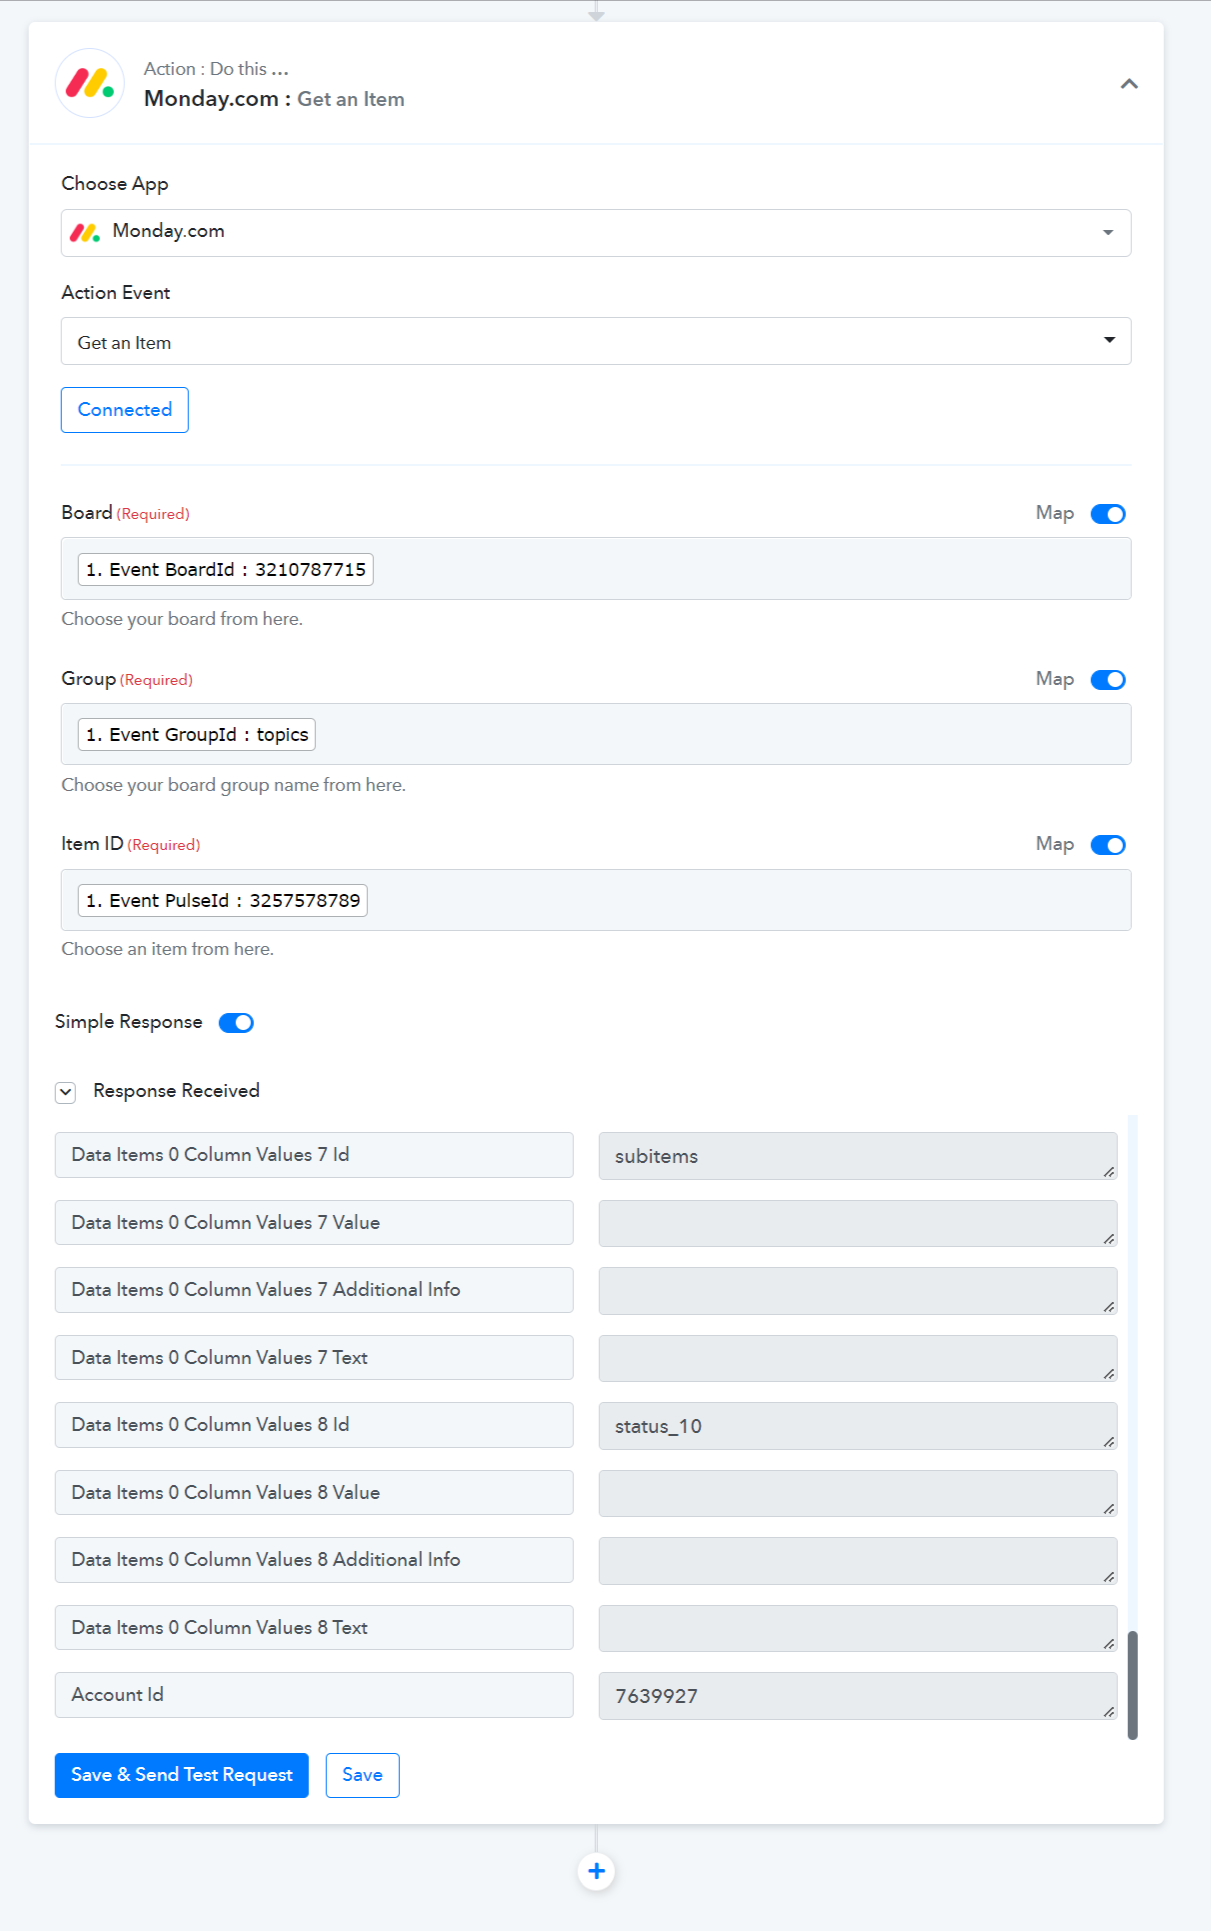The height and width of the screenshot is (1931, 1211).
Task: Open the Action Event dropdown arrow
Action: (x=1109, y=341)
